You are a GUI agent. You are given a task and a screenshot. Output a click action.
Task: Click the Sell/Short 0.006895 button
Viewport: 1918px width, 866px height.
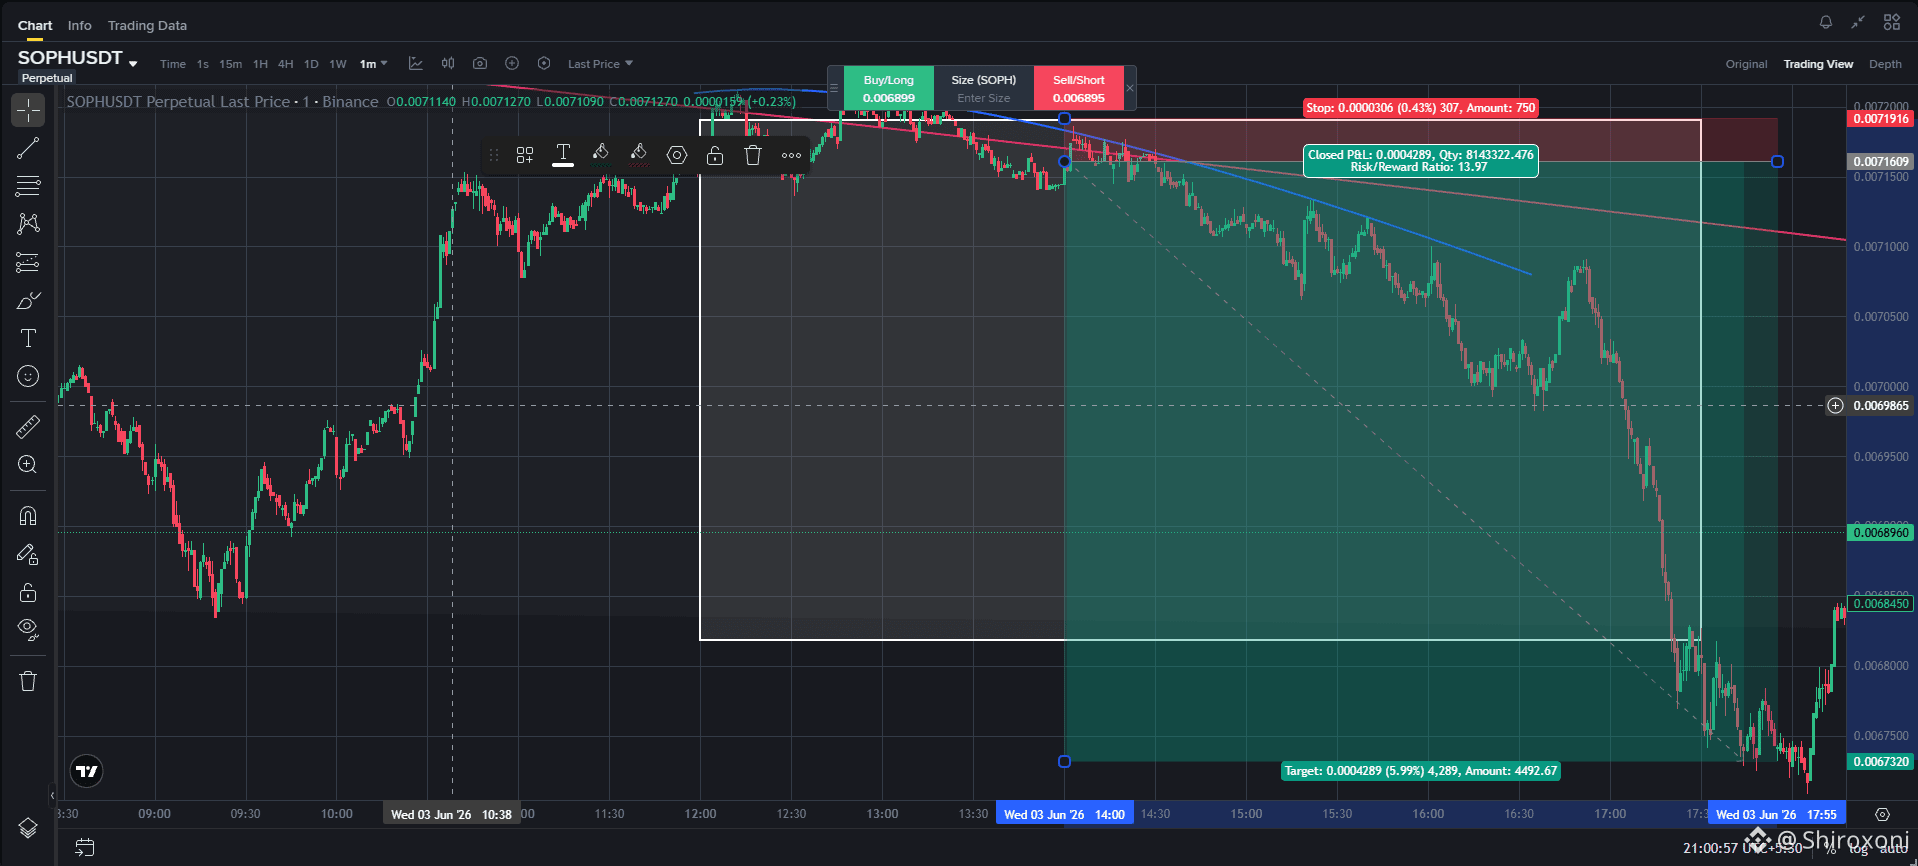pos(1078,88)
